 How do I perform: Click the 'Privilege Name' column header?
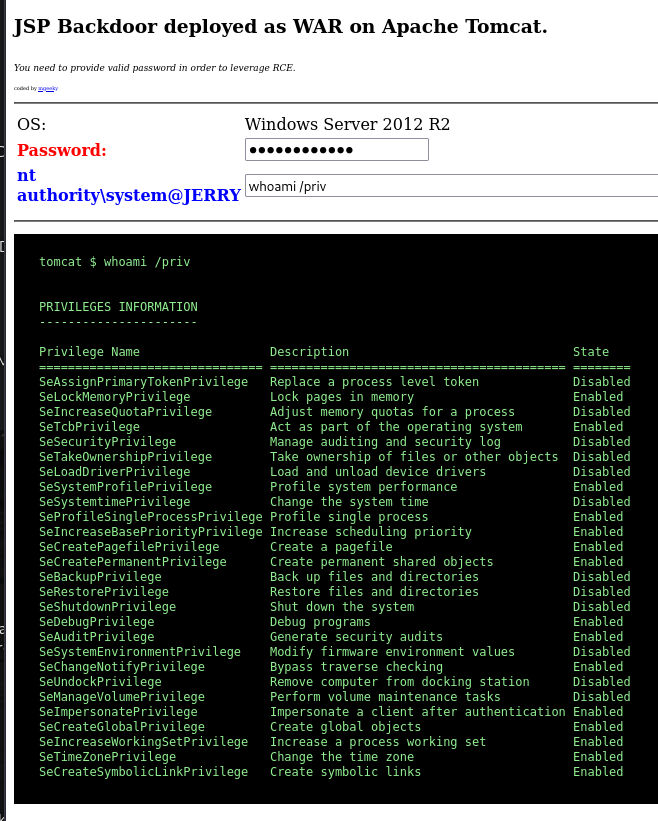click(90, 352)
